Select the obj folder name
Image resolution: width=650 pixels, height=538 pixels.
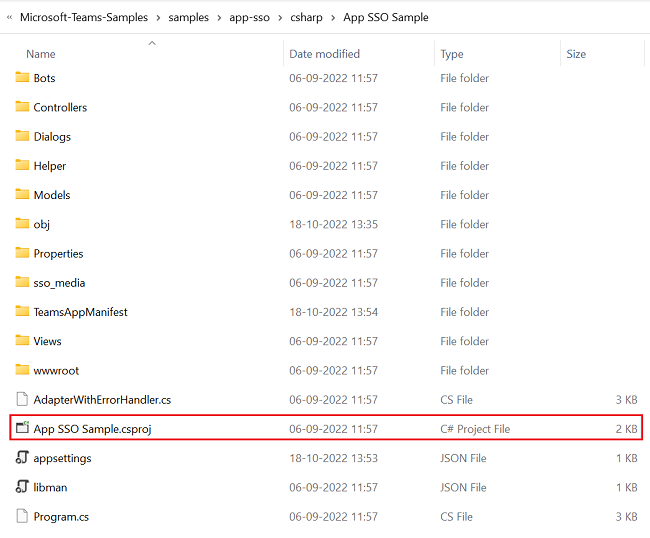tap(41, 224)
